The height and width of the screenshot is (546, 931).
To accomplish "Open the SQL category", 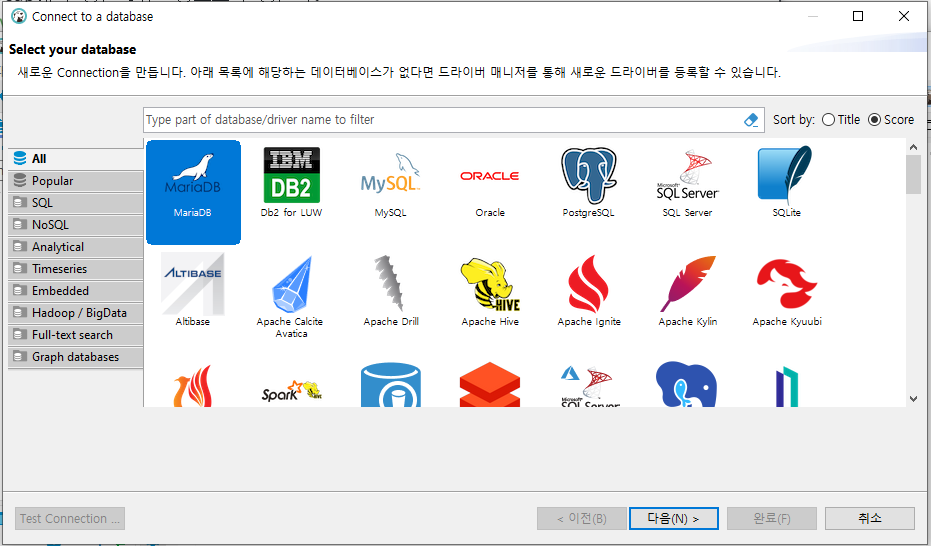I will (x=76, y=202).
